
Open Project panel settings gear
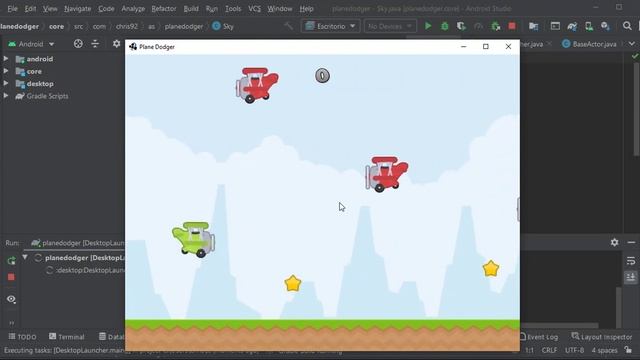(x=116, y=44)
